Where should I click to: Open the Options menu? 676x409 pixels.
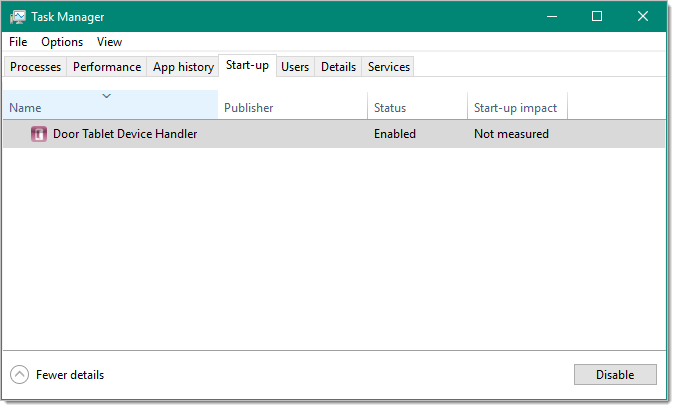click(62, 42)
